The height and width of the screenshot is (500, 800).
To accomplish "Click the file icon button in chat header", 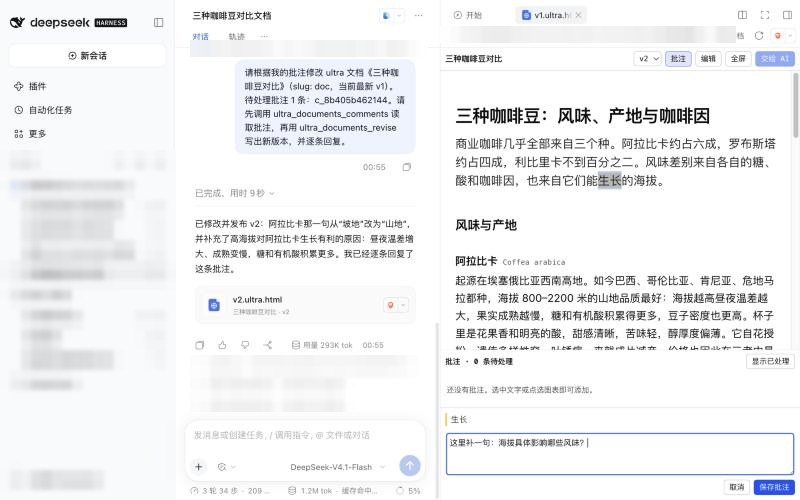I will pos(386,16).
